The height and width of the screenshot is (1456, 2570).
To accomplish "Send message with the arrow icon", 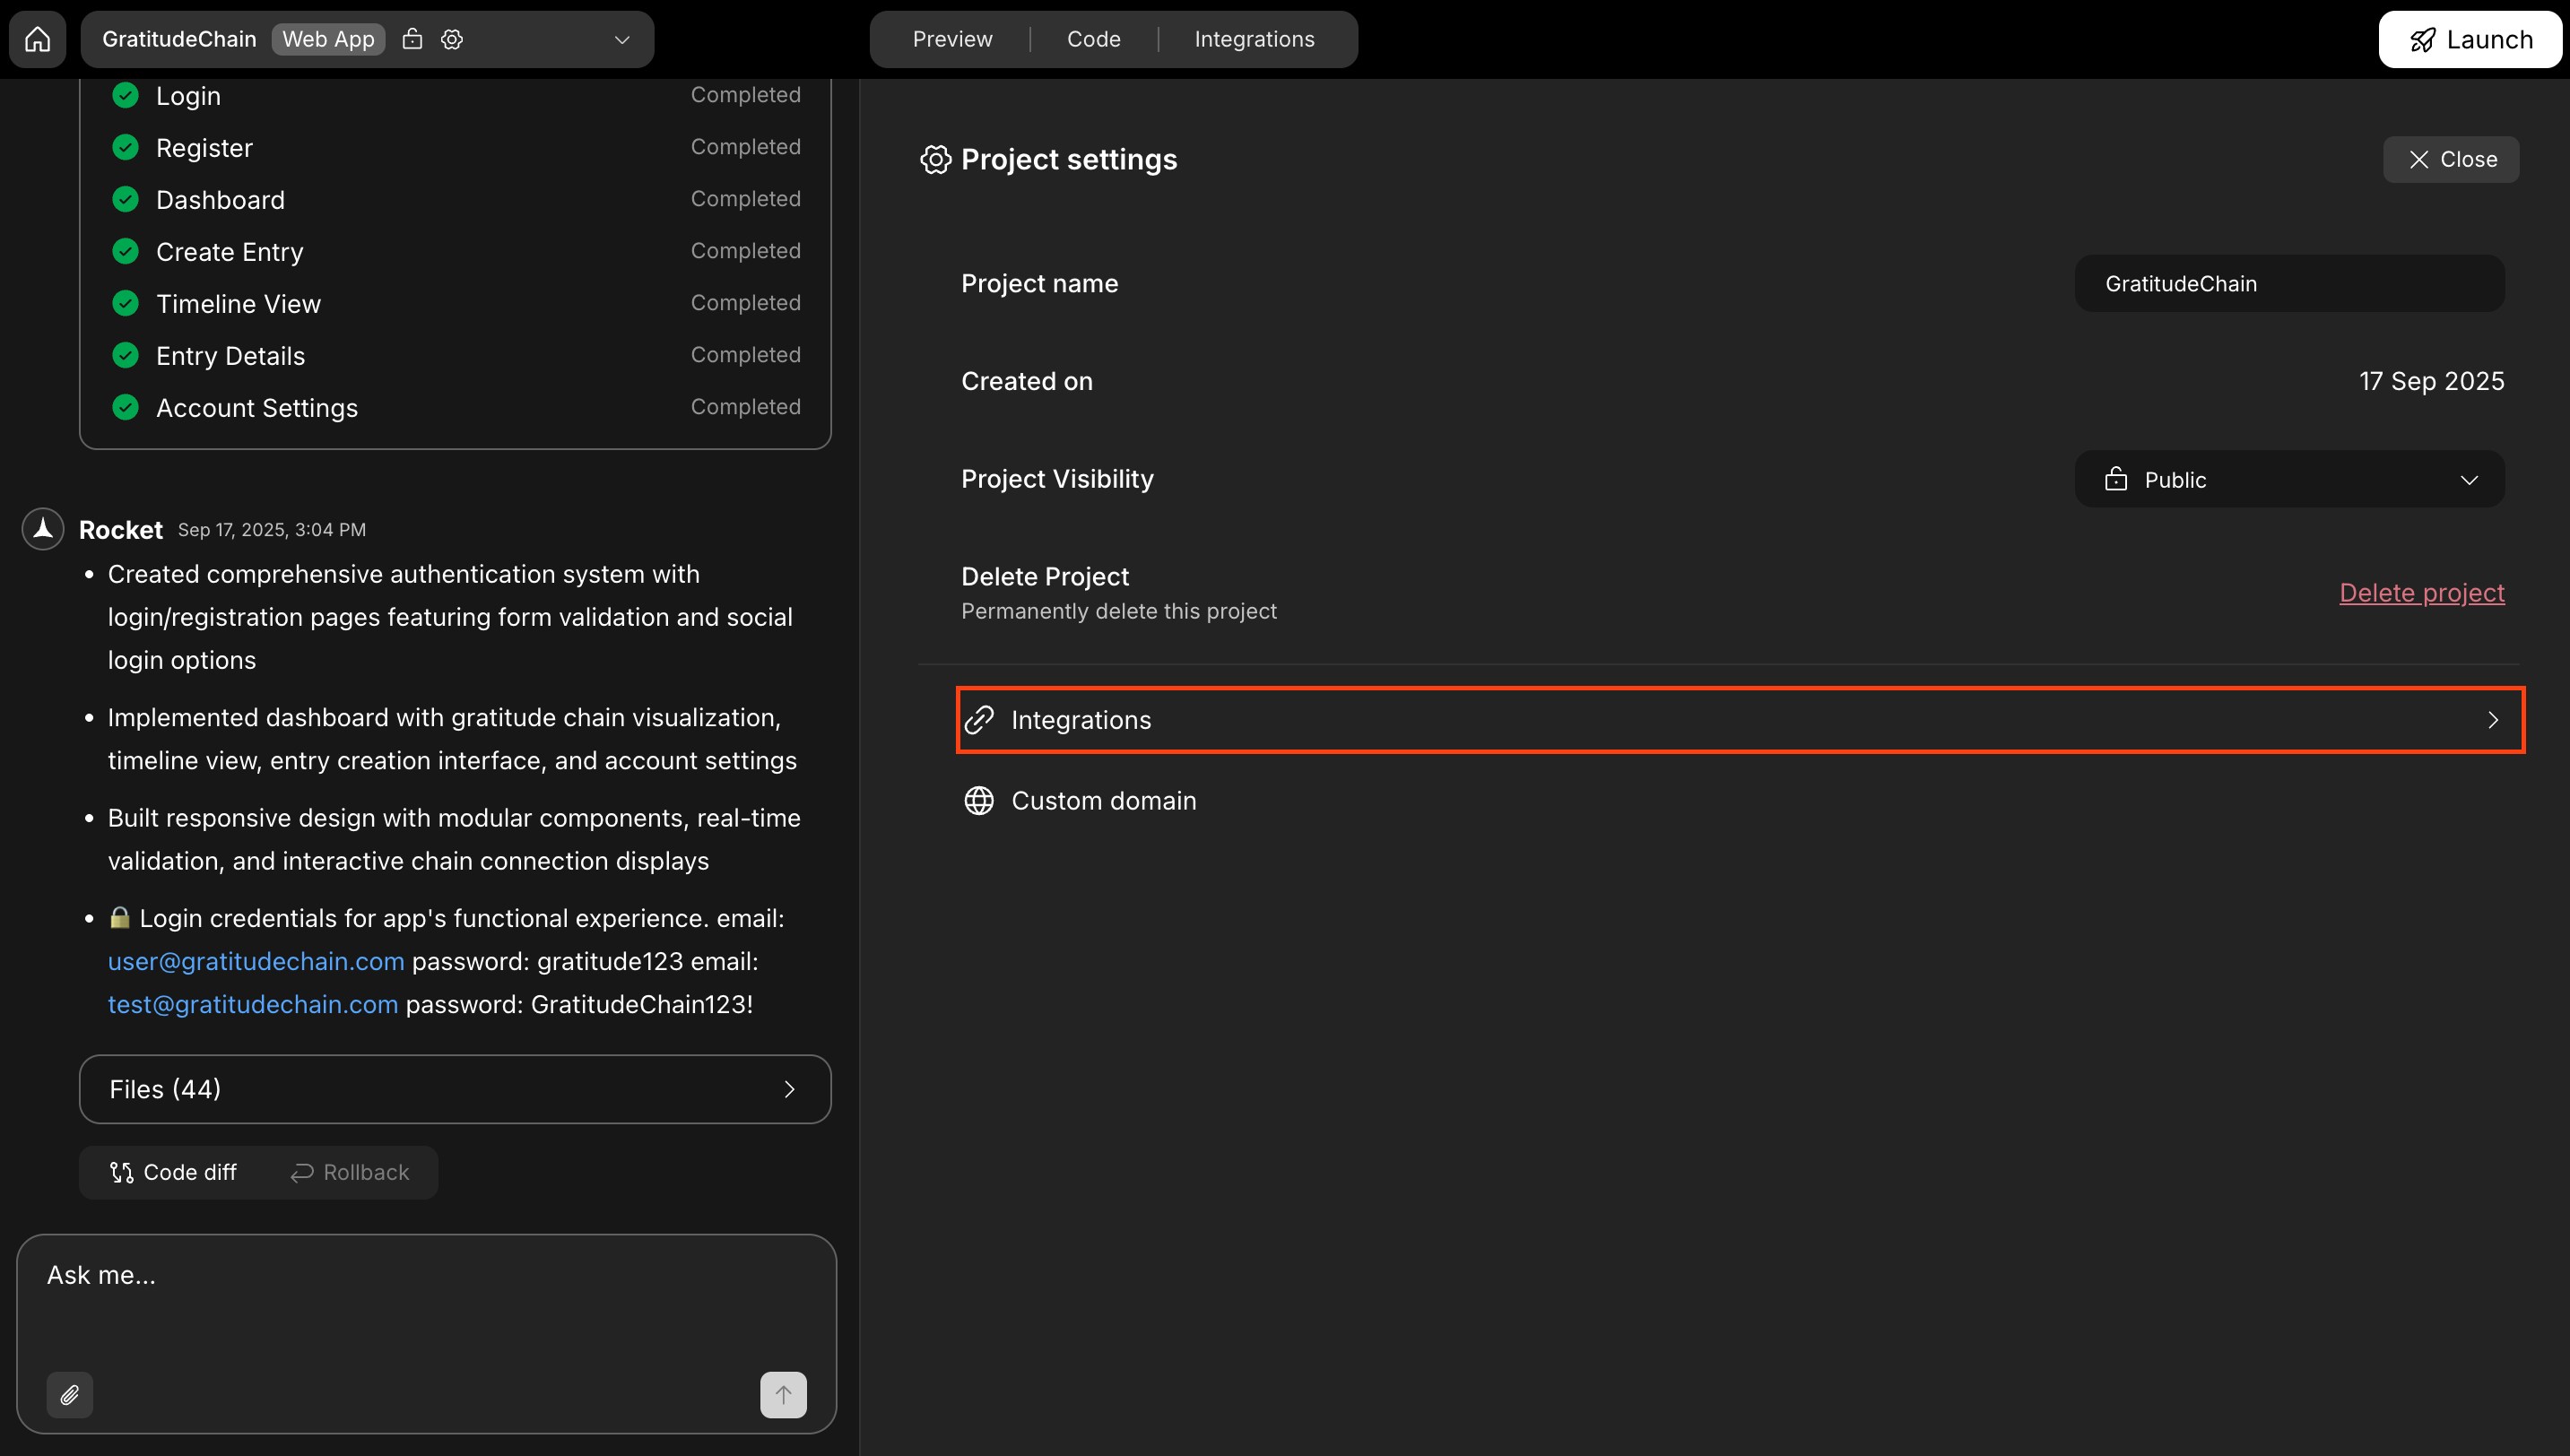I will pos(783,1394).
